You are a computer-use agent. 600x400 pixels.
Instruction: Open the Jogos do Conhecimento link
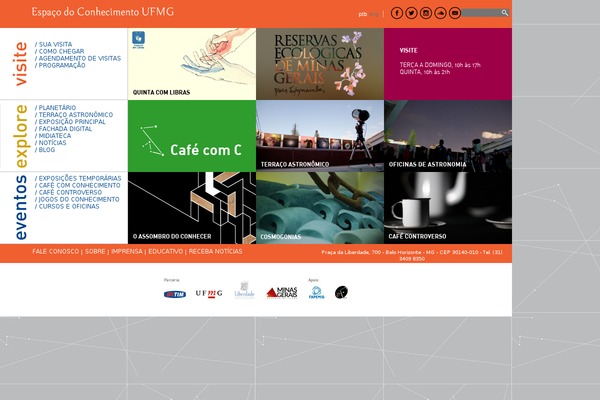coord(77,199)
